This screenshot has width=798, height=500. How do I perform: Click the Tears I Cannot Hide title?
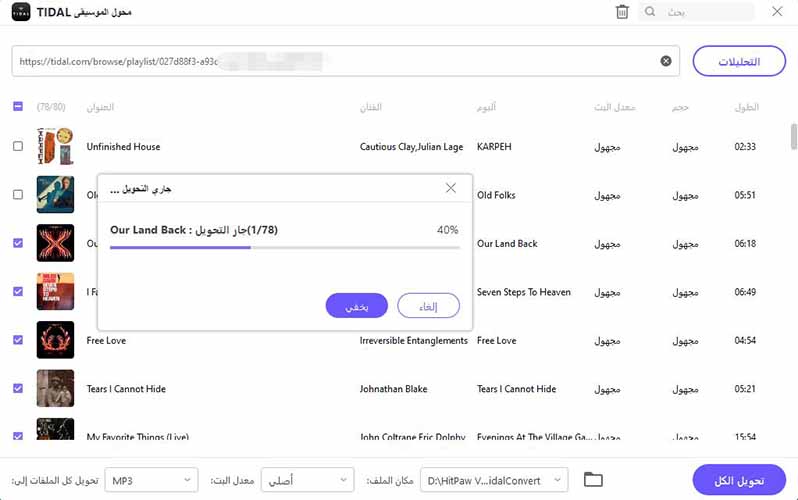pos(126,388)
